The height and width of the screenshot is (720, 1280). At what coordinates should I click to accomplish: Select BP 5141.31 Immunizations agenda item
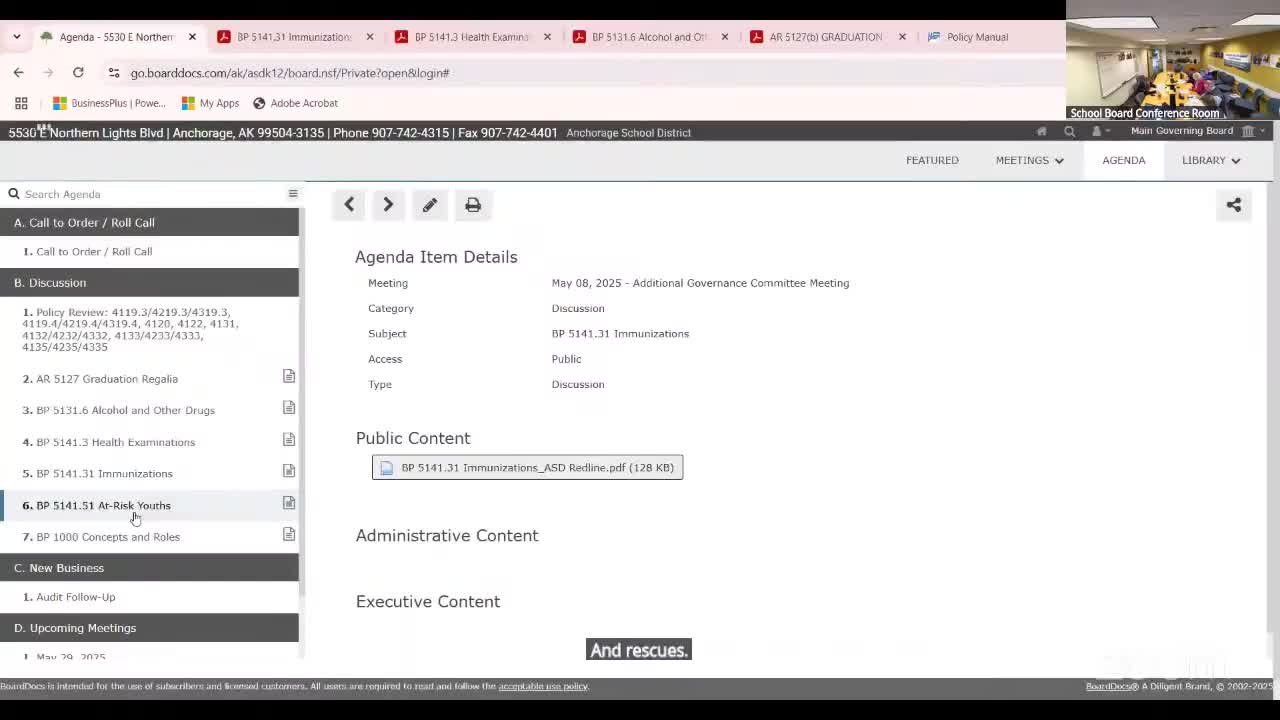98,473
